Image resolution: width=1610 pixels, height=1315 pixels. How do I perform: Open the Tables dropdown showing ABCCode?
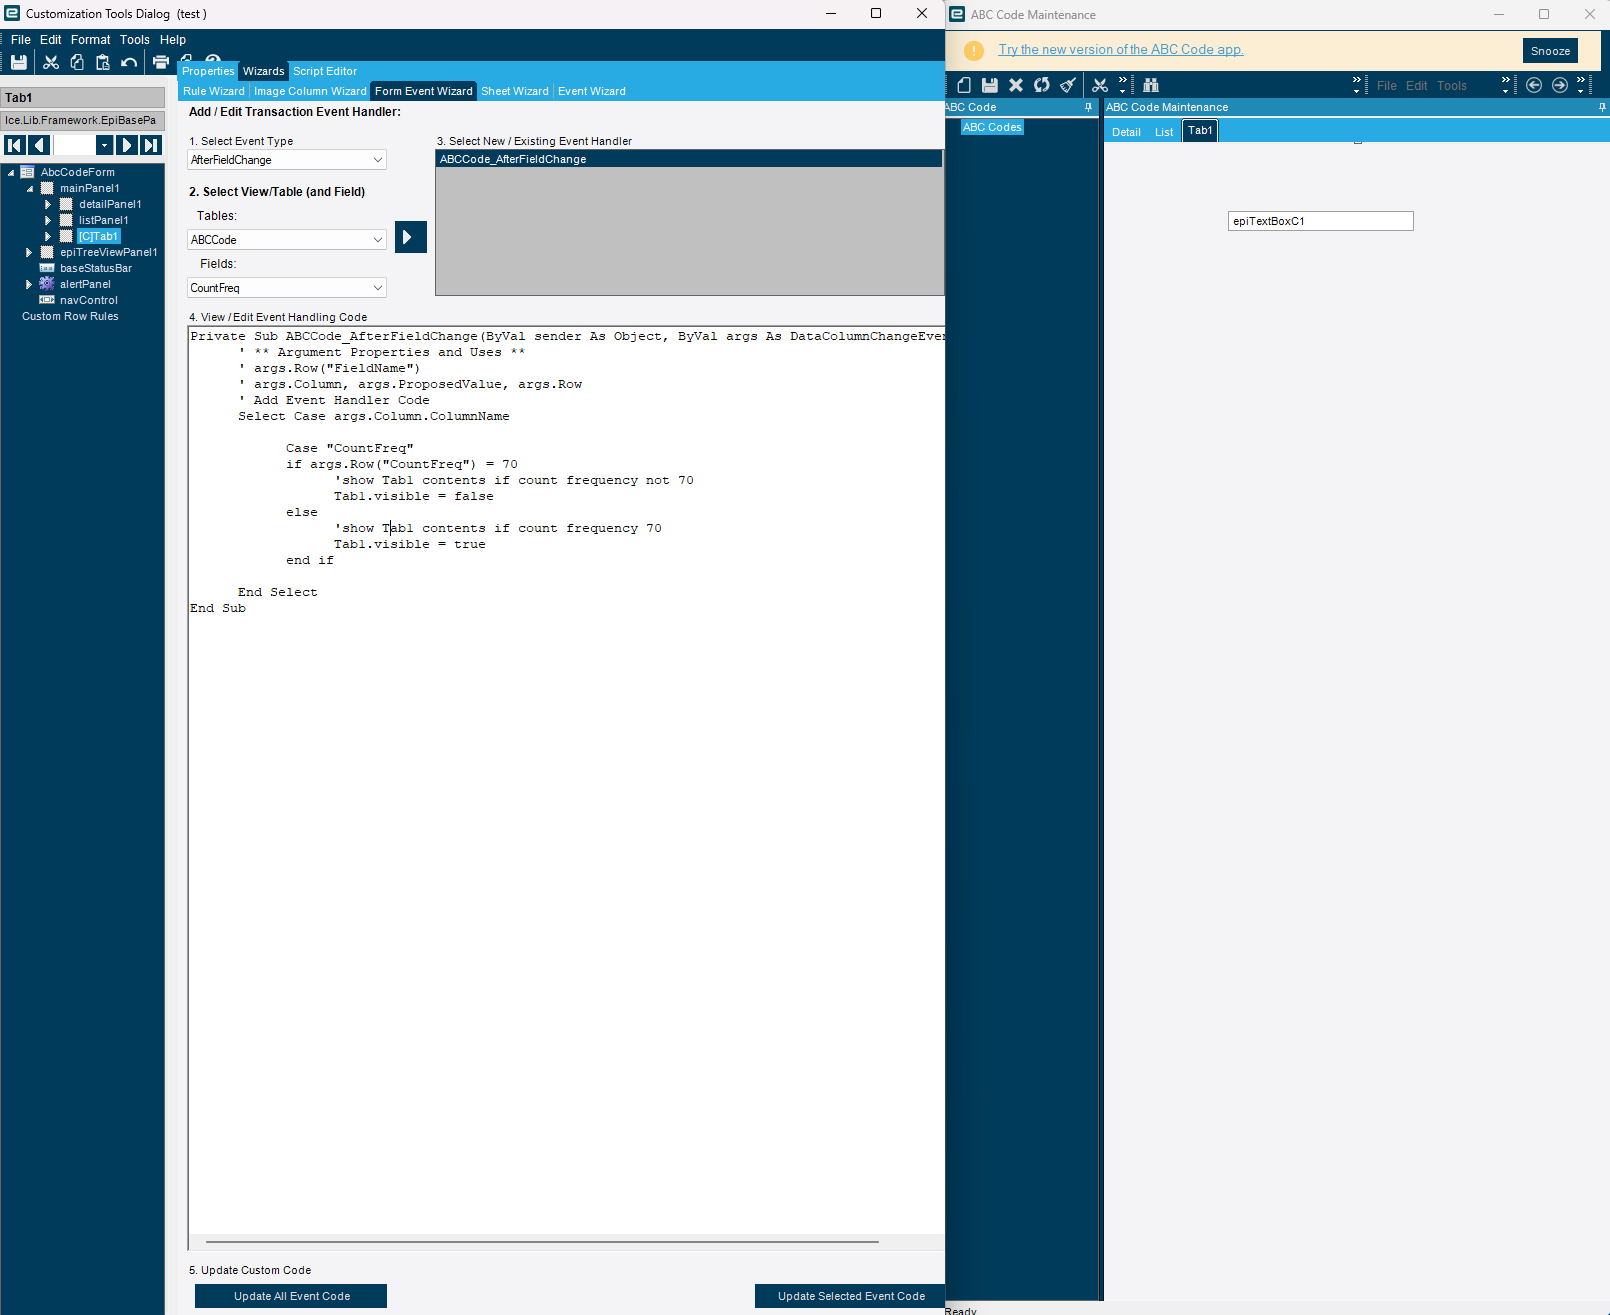[x=378, y=240]
